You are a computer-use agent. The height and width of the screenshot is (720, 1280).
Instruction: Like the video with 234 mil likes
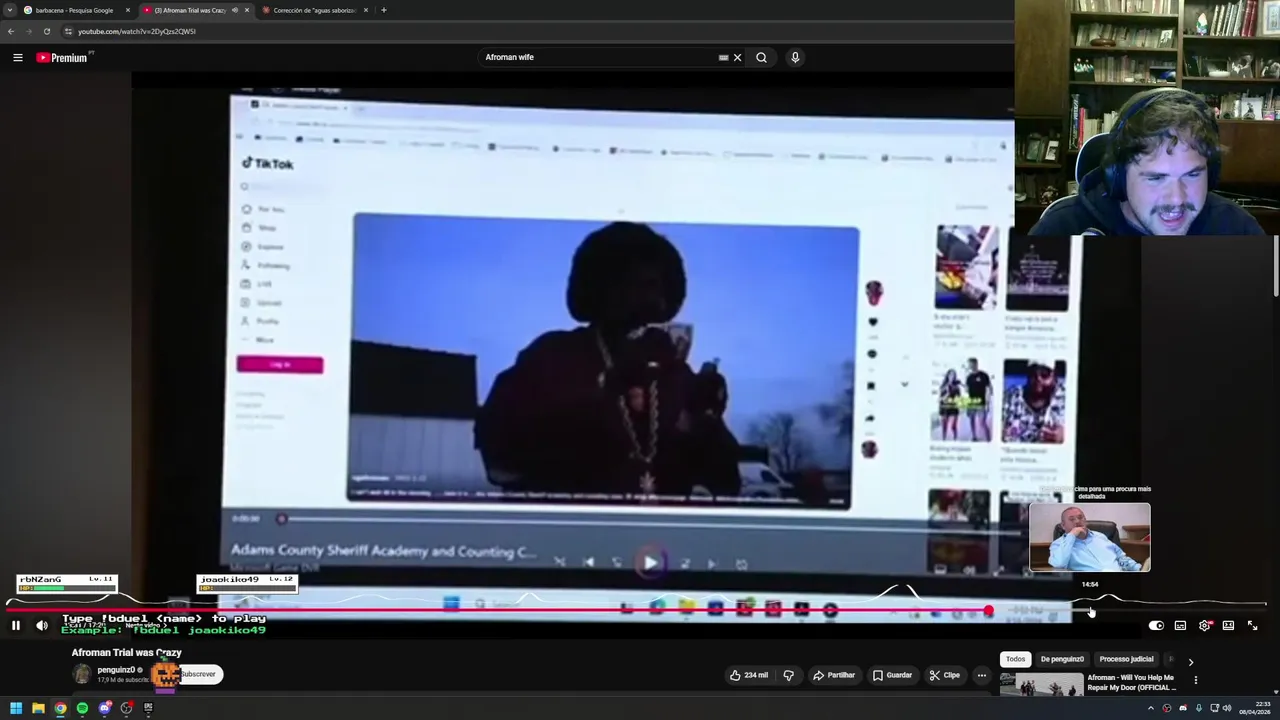pyautogui.click(x=749, y=675)
